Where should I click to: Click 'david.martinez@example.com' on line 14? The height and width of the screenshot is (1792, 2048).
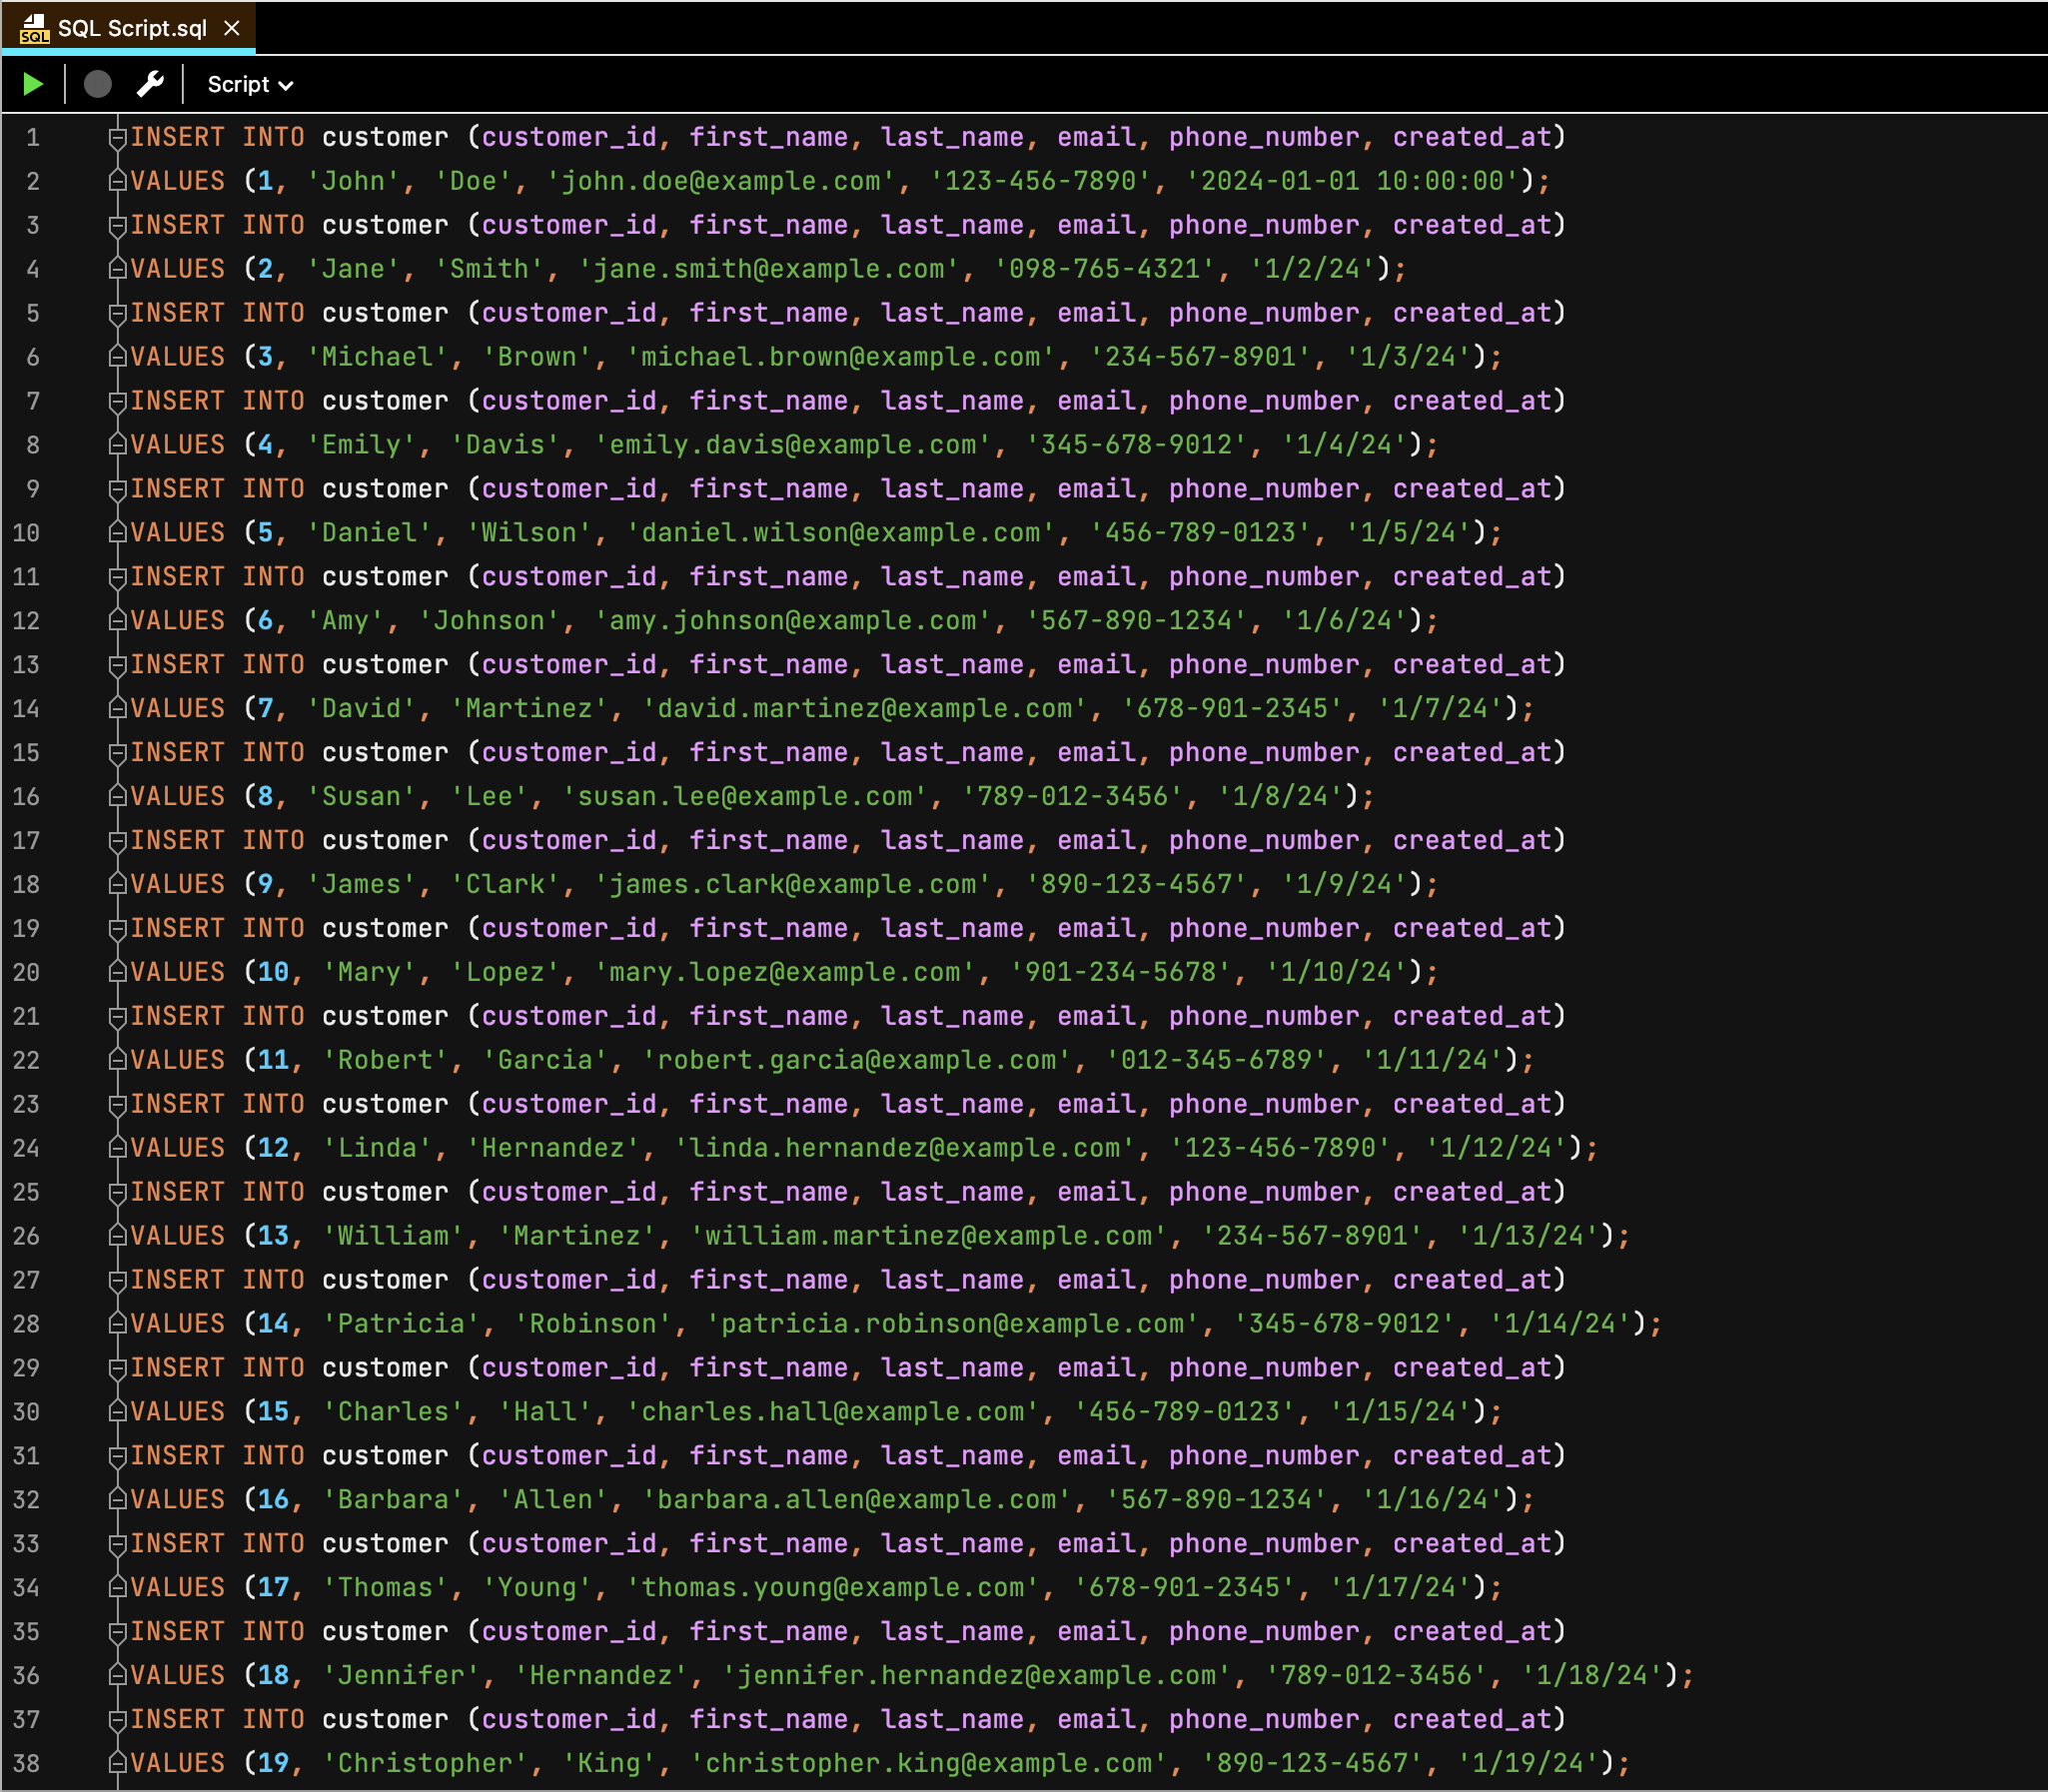pyautogui.click(x=865, y=709)
